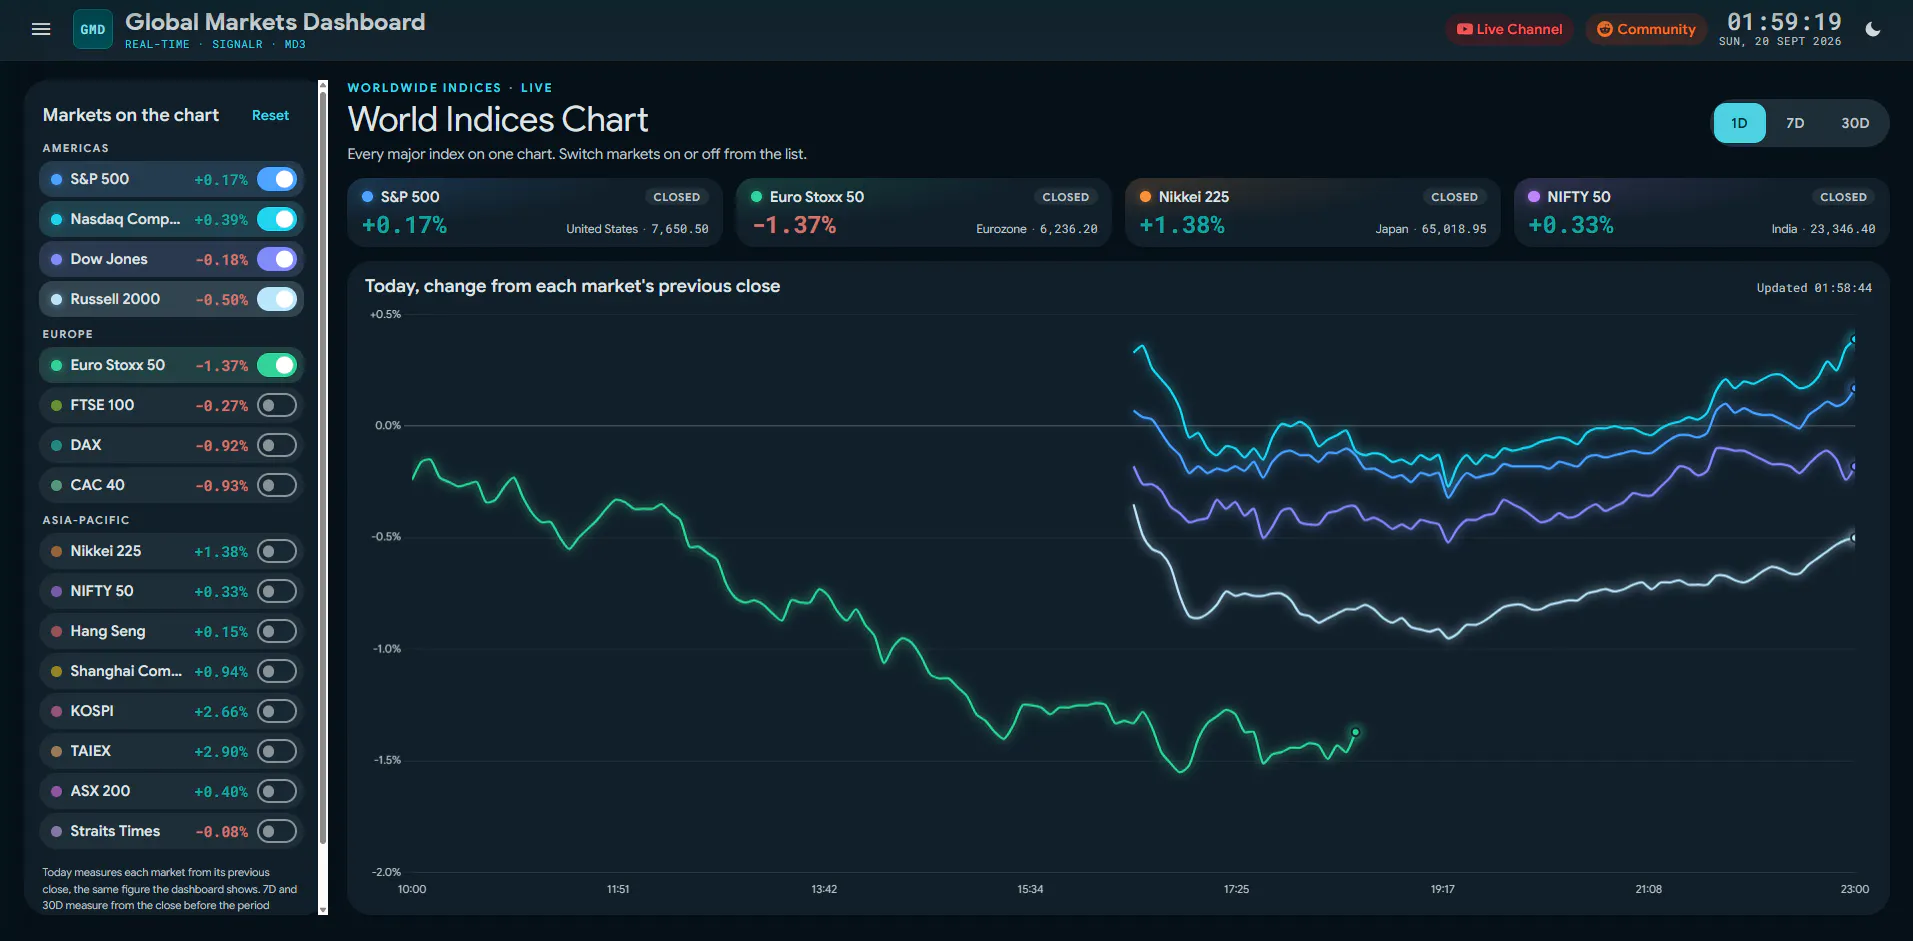Enable the ASX 200 toggle
1913x941 pixels.
click(277, 791)
